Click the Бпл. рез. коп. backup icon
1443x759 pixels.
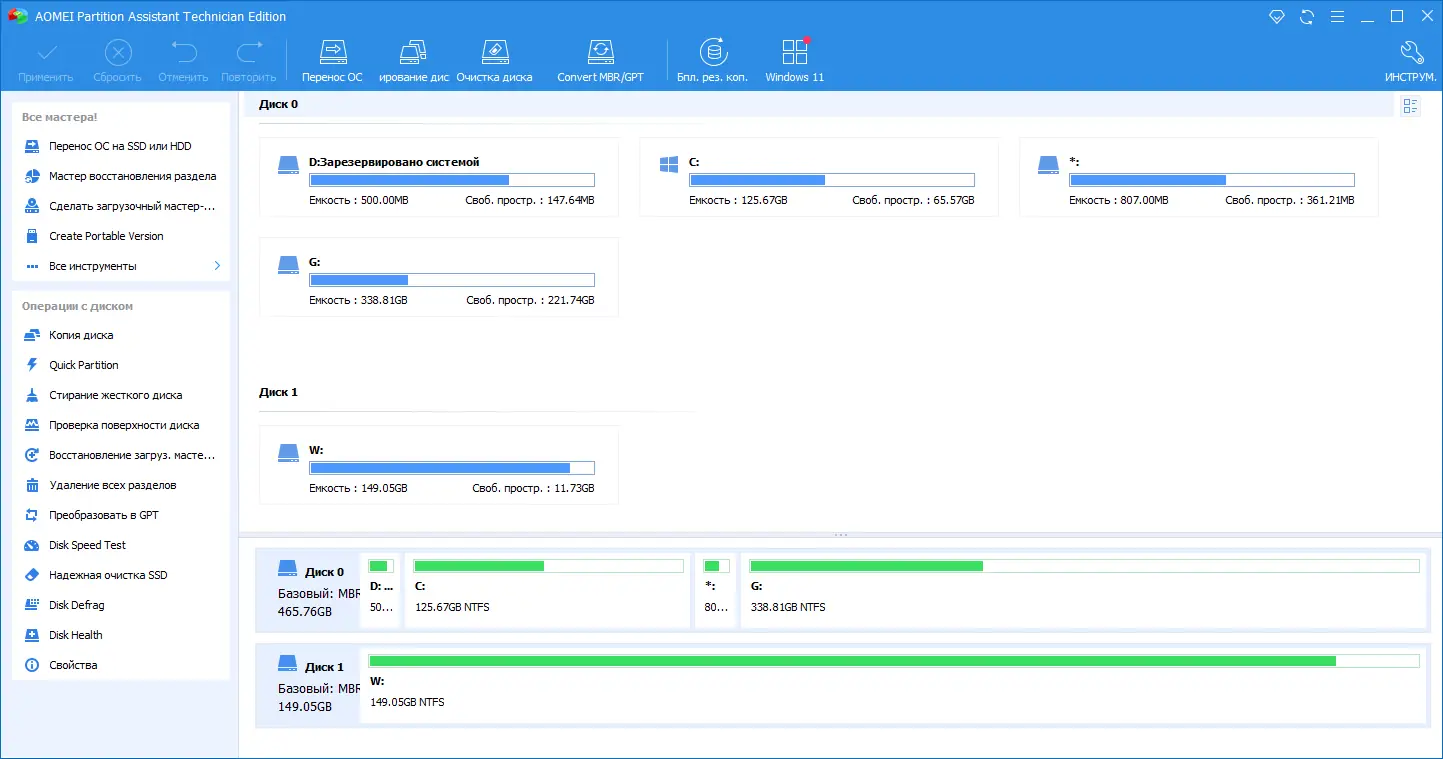[714, 57]
